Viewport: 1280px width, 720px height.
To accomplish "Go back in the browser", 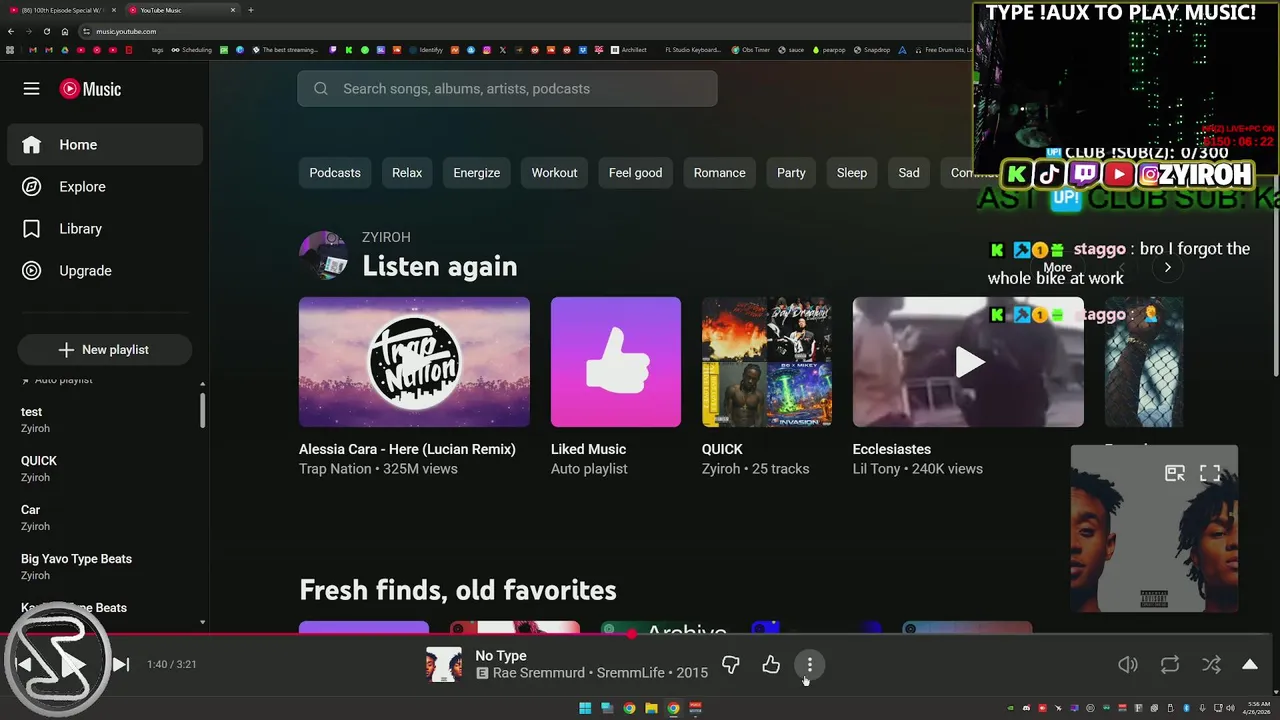I will pyautogui.click(x=11, y=31).
